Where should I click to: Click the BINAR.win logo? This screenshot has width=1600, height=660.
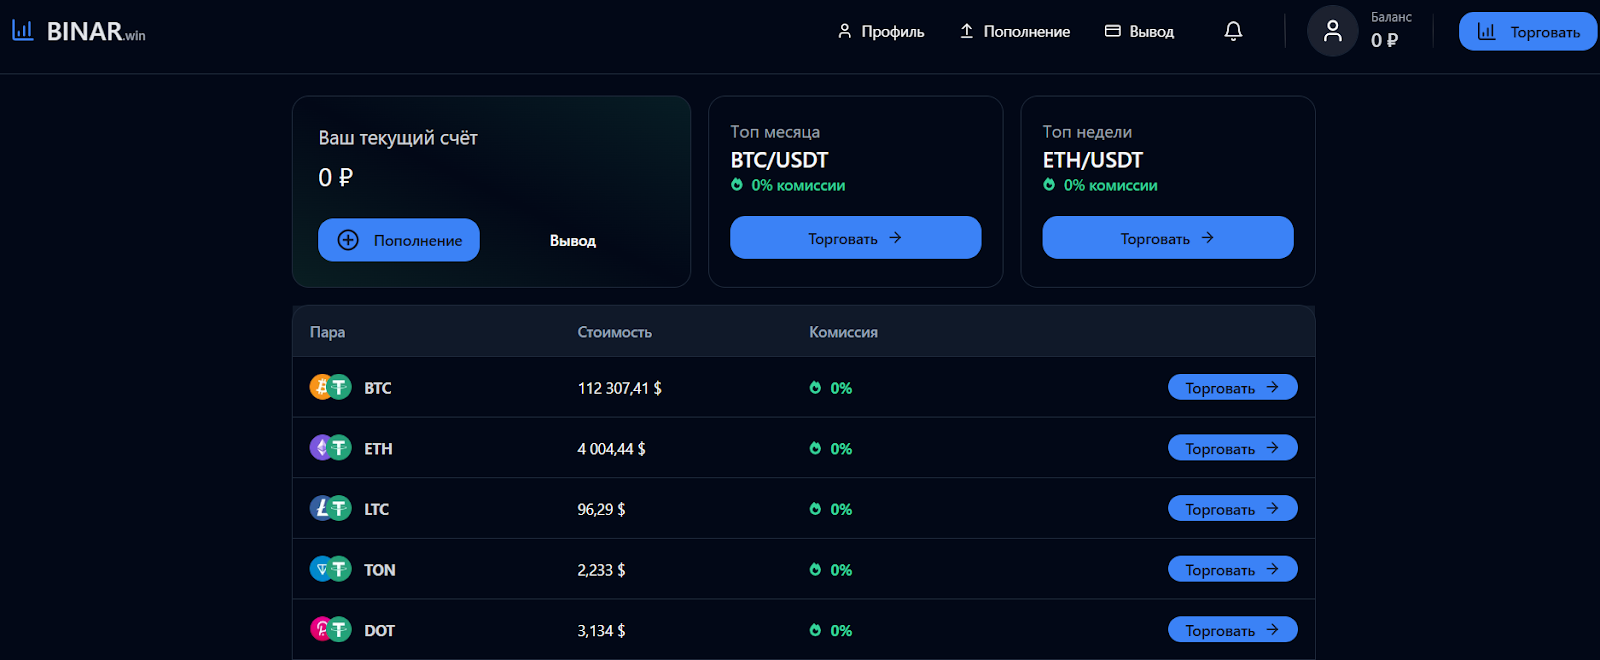(x=79, y=32)
